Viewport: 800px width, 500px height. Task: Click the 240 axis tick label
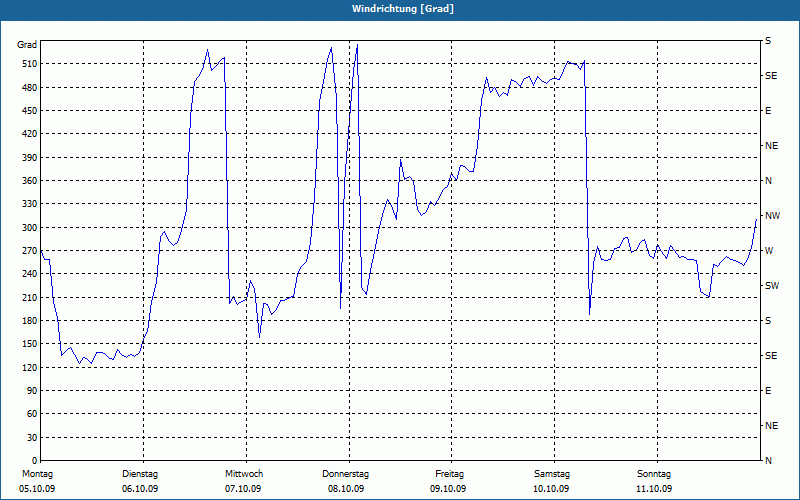pyautogui.click(x=29, y=274)
